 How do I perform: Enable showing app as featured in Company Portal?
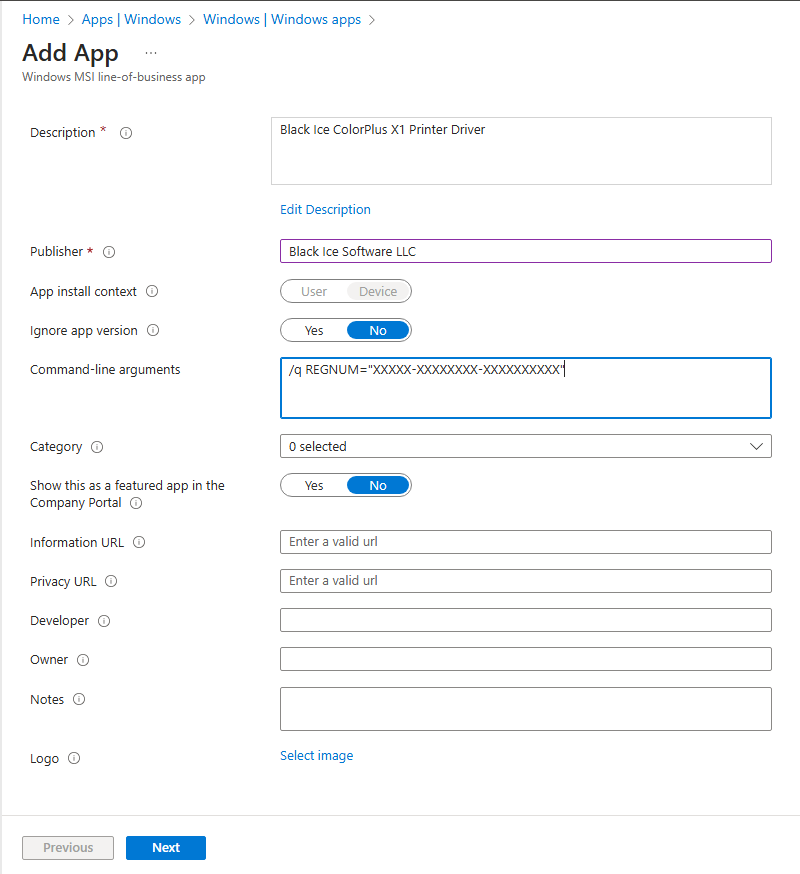coord(314,485)
